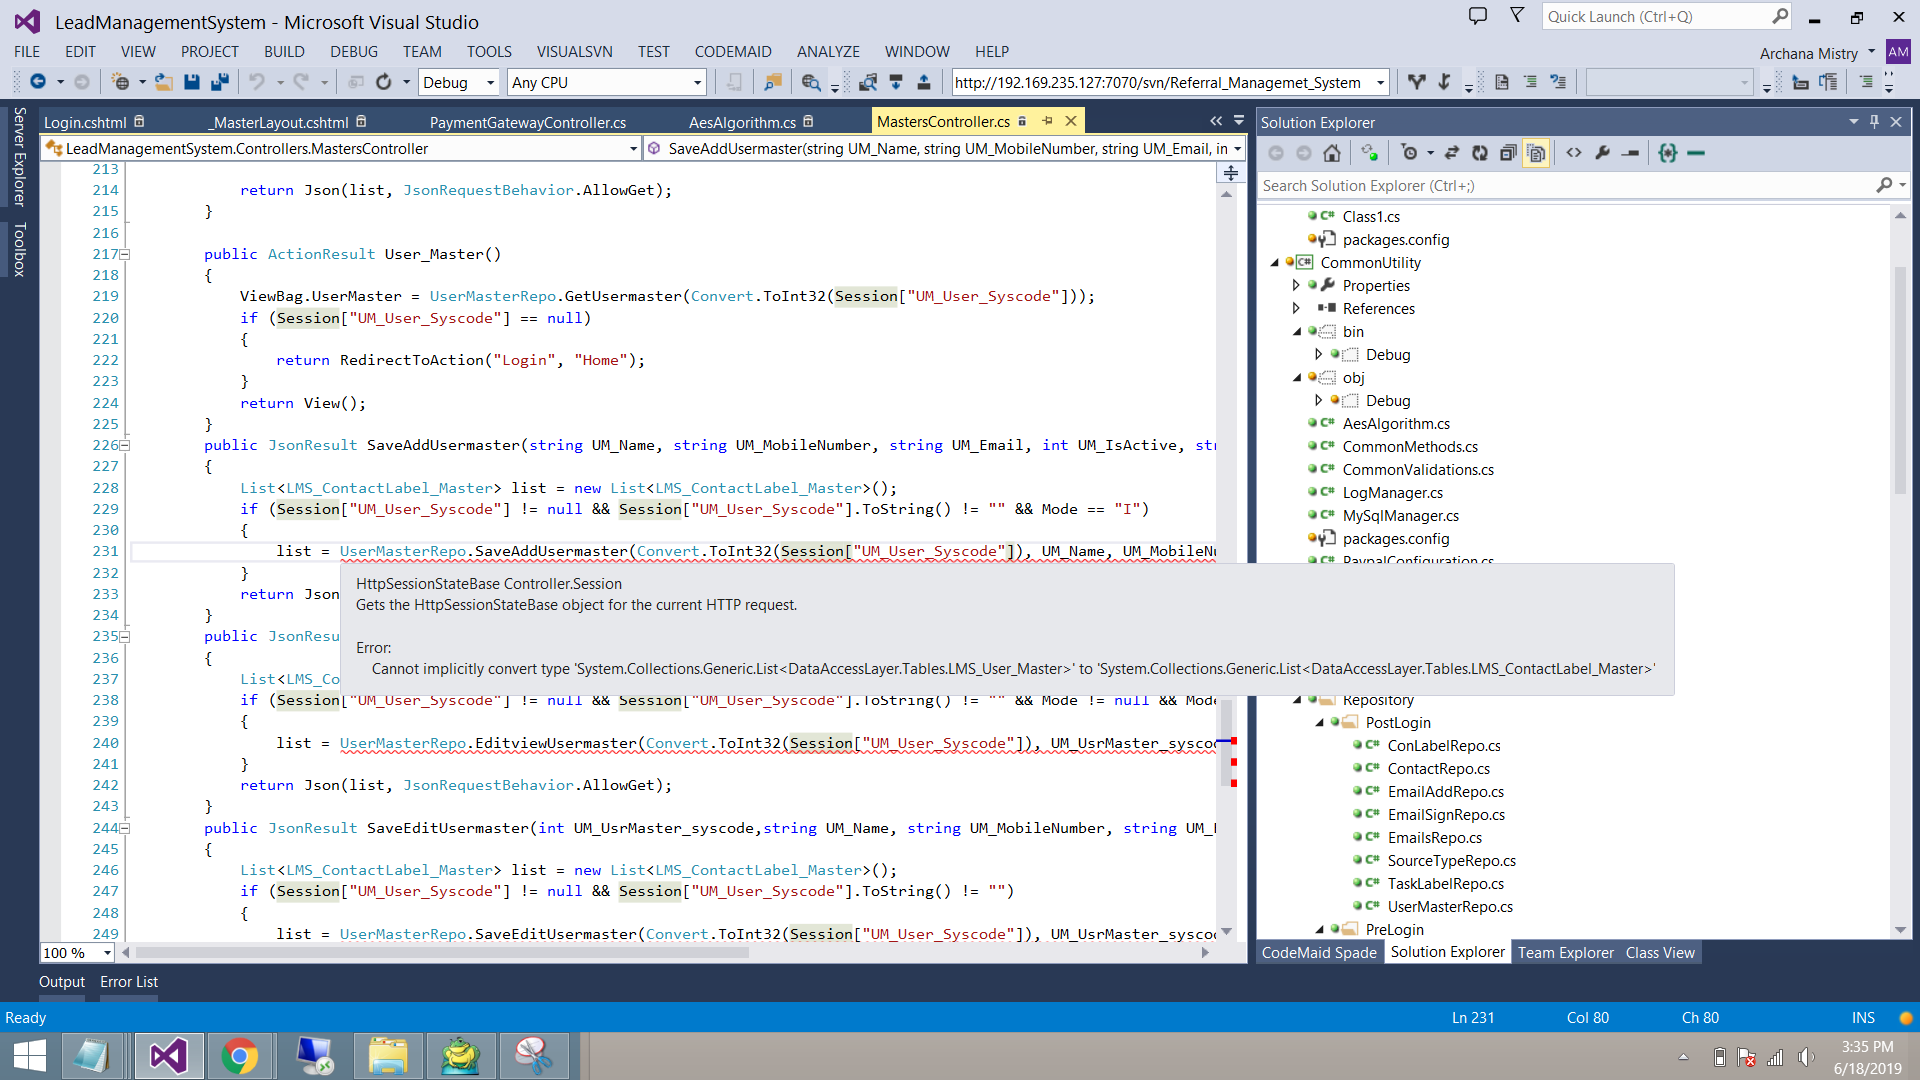Collapse the method outlining at line 235
Screen dimensions: 1920x1080
125,636
